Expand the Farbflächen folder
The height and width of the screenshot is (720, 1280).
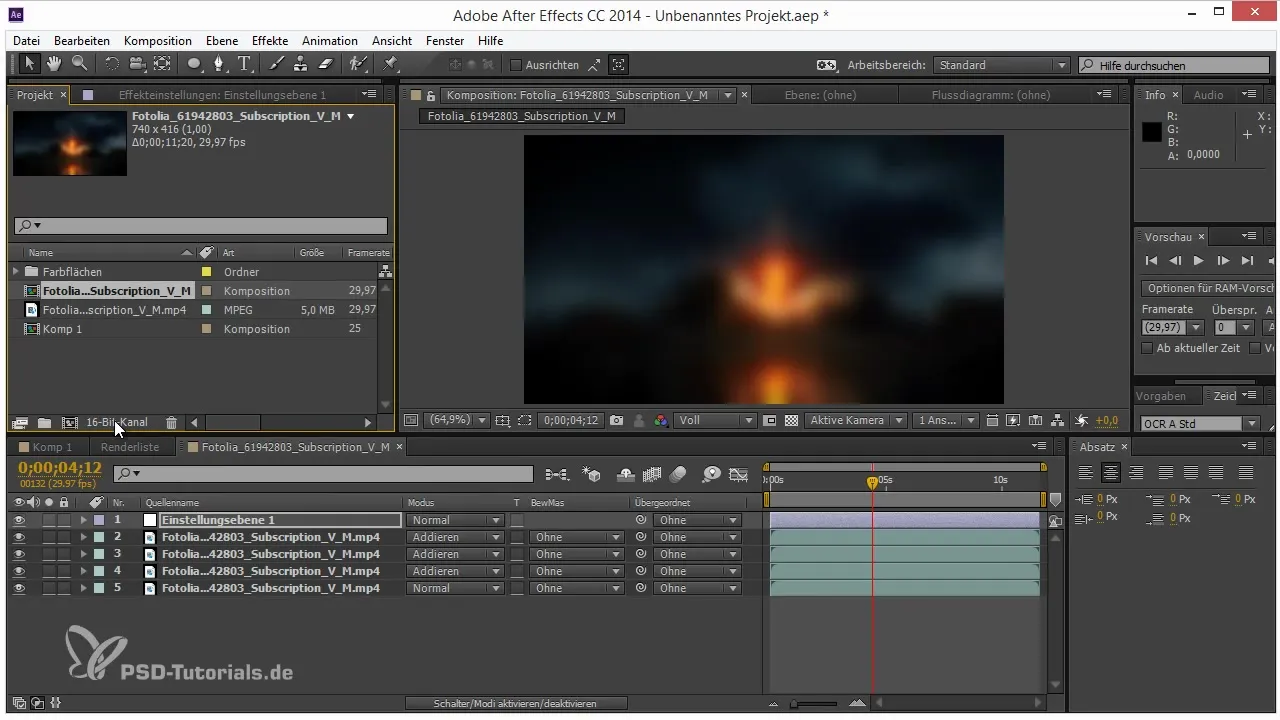(16, 272)
